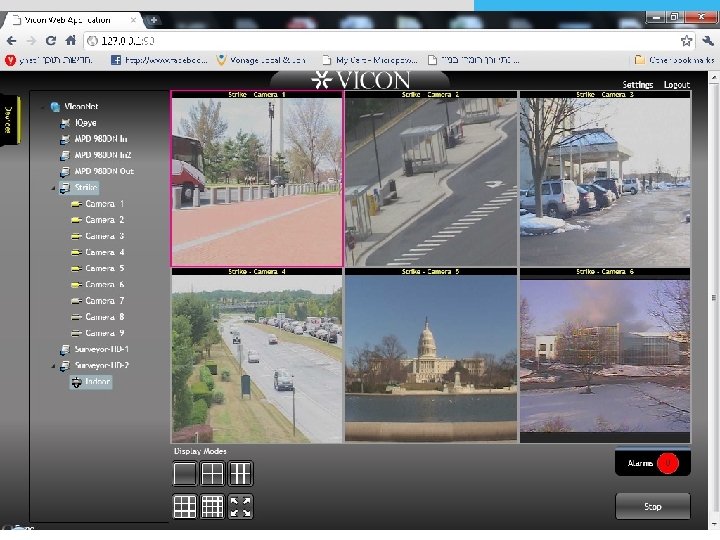The height and width of the screenshot is (540, 720).
Task: Choose the nine-camera grid display mode
Action: coord(185,506)
